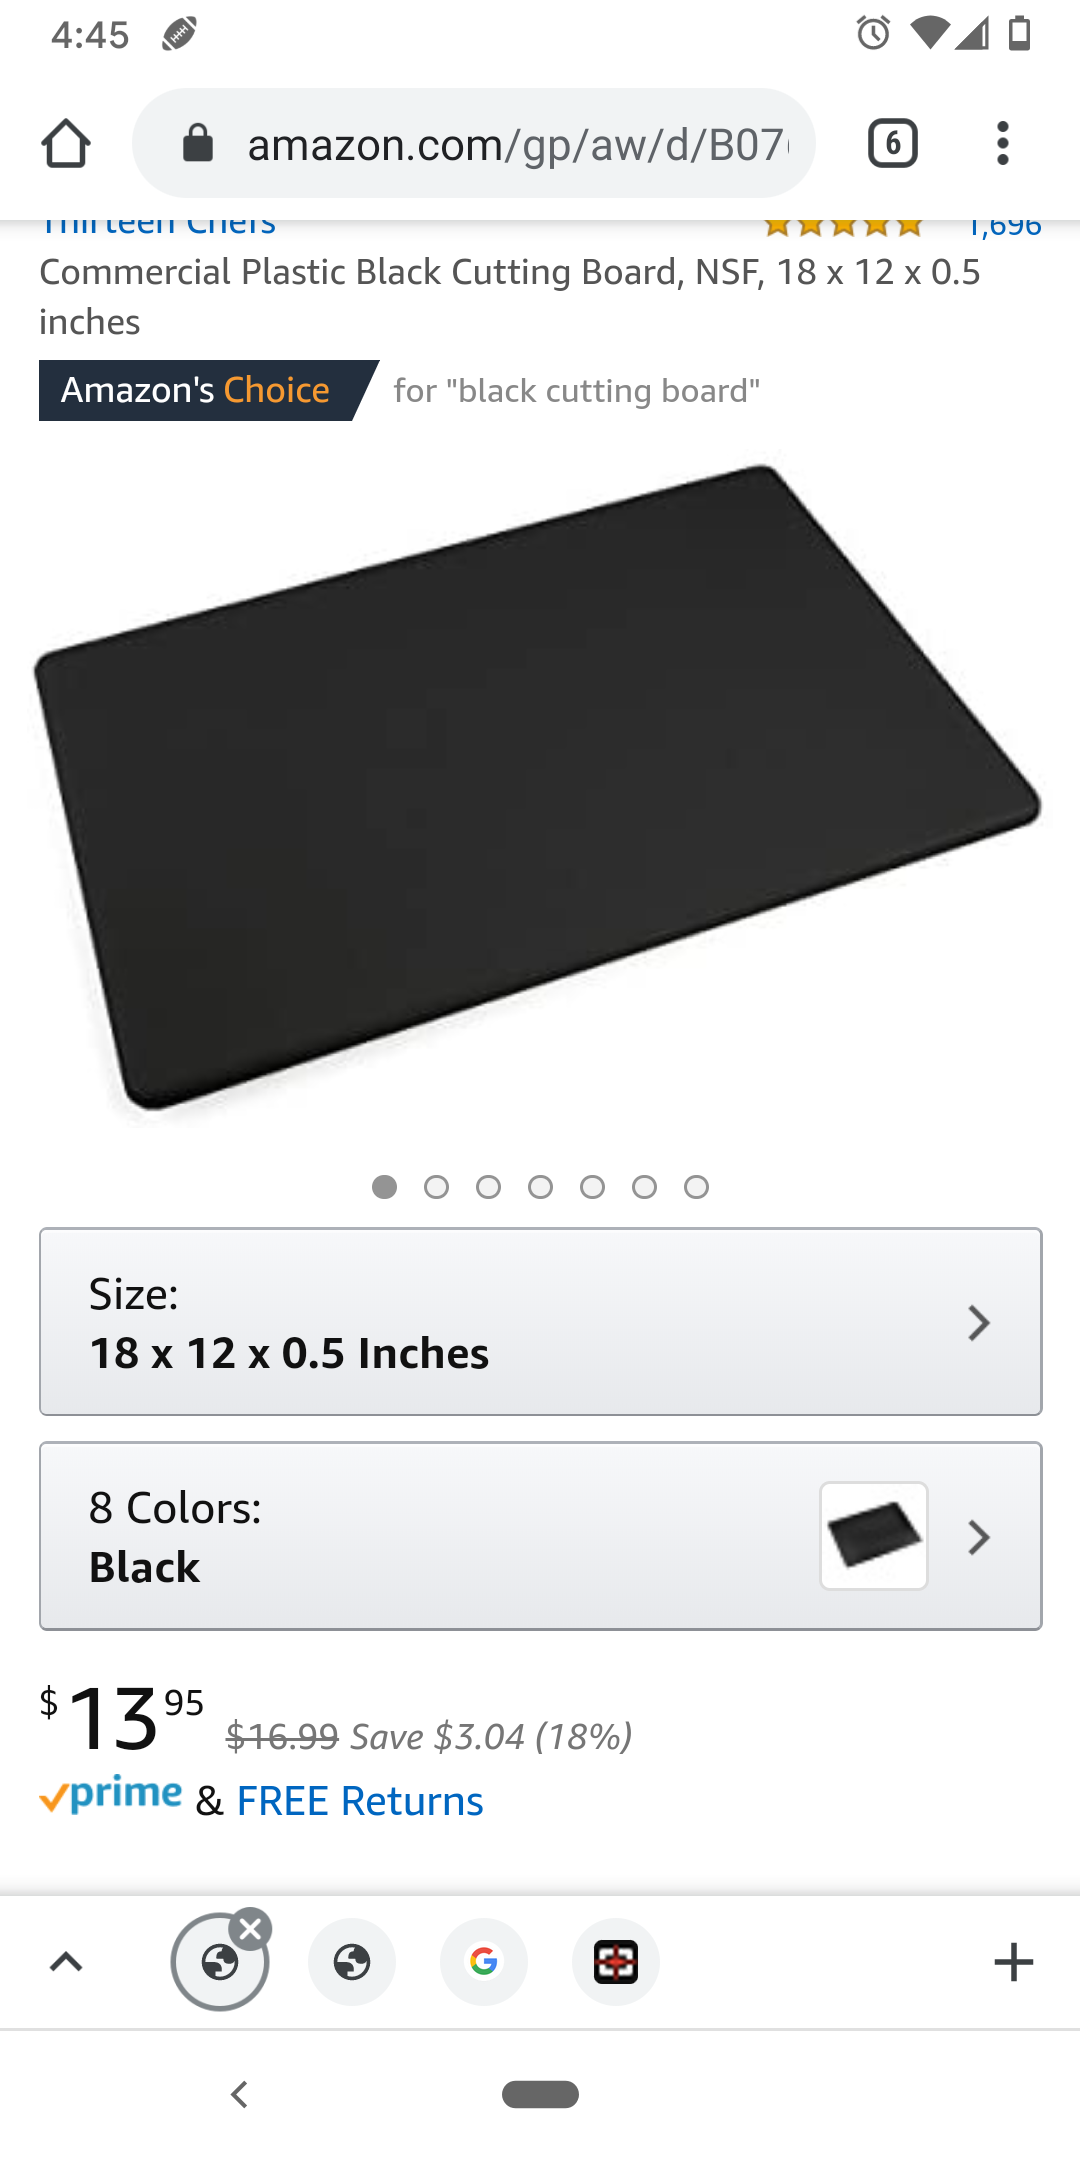This screenshot has height=2160, width=1080.
Task: Tap the browser home icon
Action: 66,144
